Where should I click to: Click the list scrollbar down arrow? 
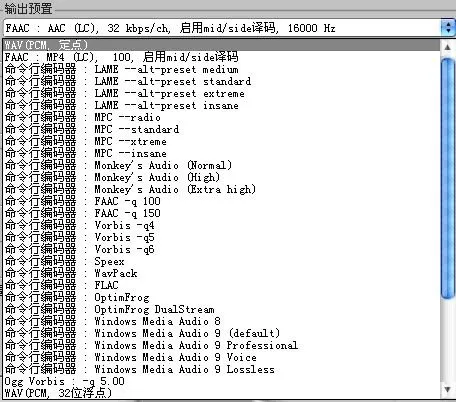(x=448, y=389)
